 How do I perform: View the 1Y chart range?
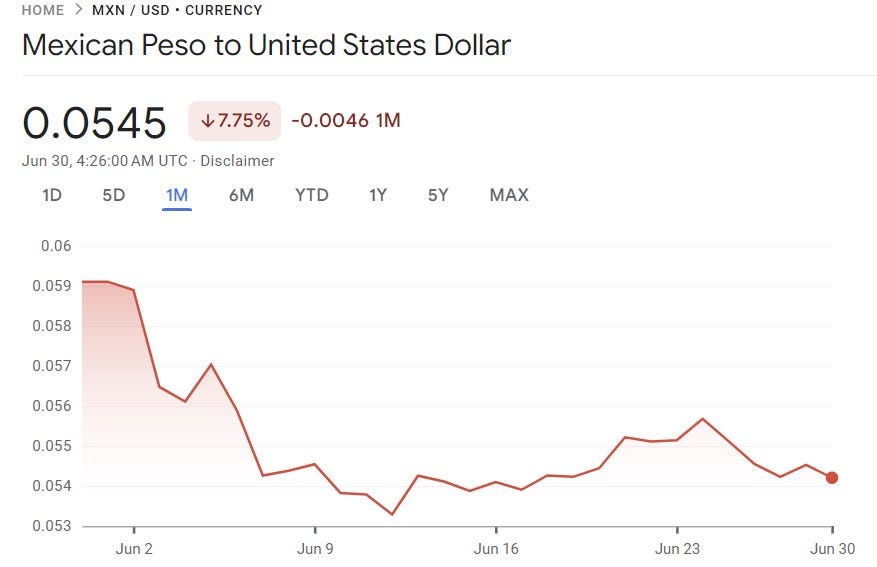click(x=378, y=195)
